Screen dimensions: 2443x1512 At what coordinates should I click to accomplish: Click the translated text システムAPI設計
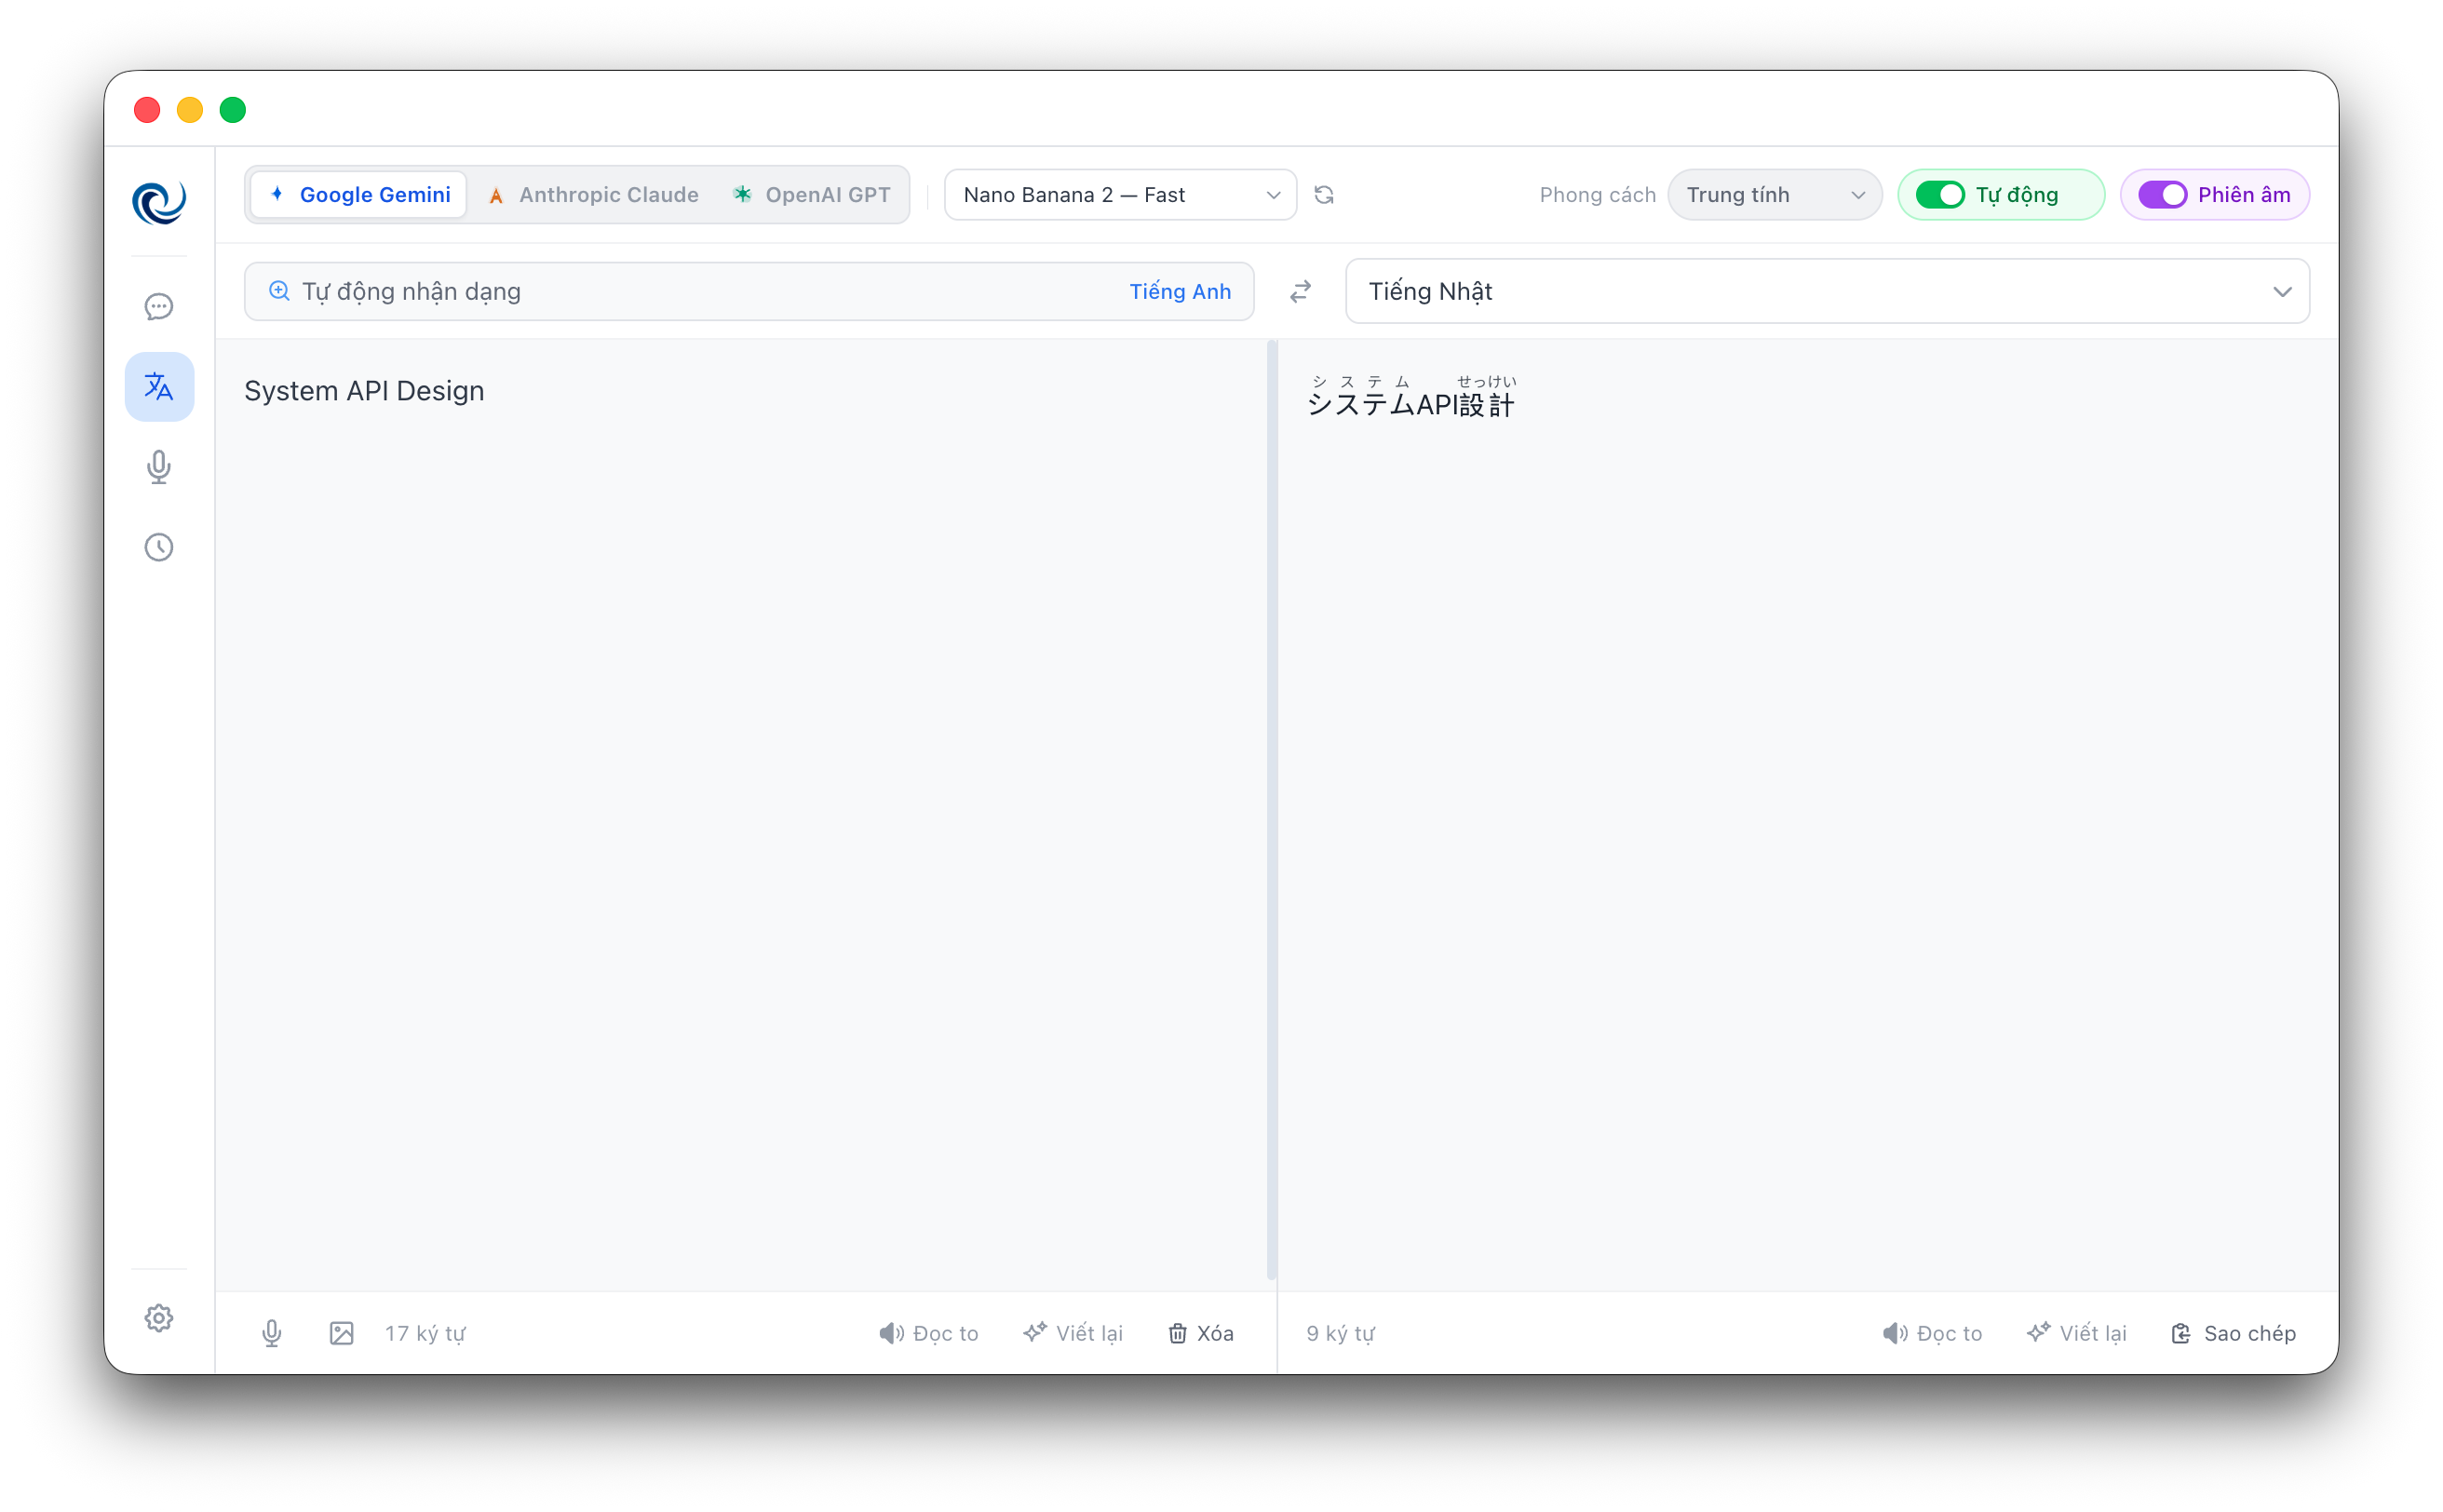point(1411,397)
